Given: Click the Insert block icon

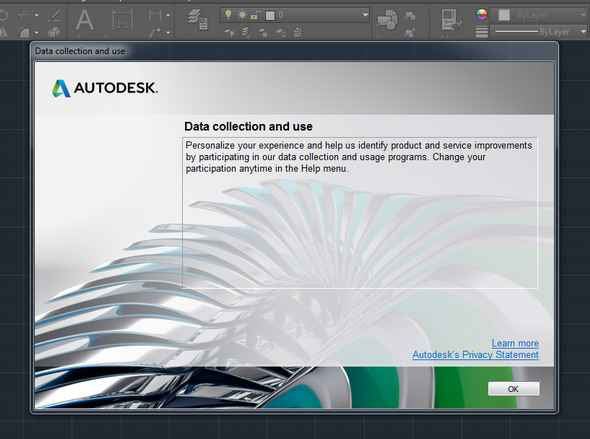Looking at the screenshot, I should (387, 20).
